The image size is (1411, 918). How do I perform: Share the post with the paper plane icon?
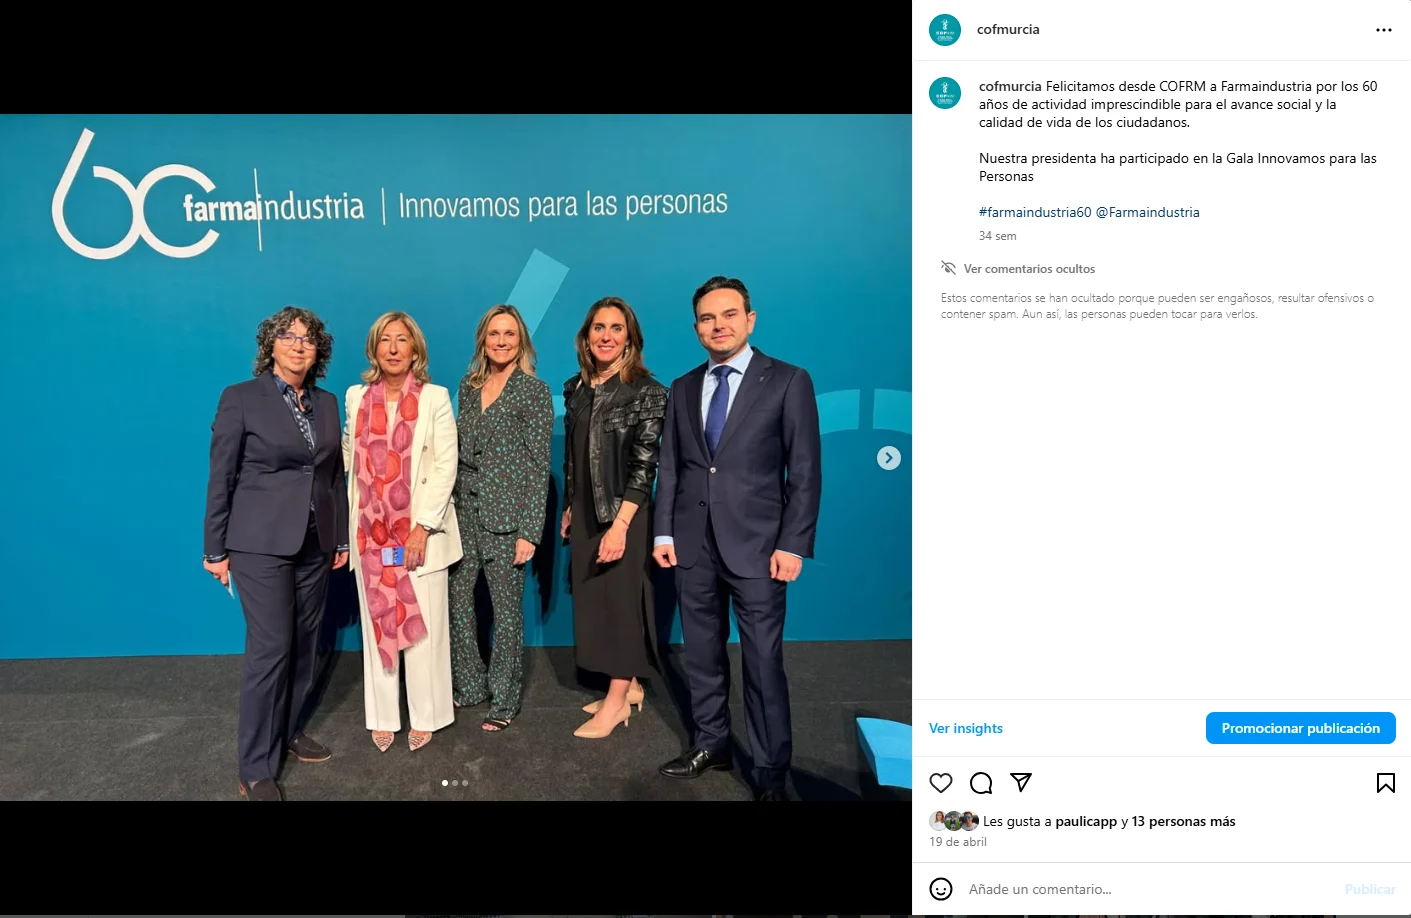[1021, 782]
